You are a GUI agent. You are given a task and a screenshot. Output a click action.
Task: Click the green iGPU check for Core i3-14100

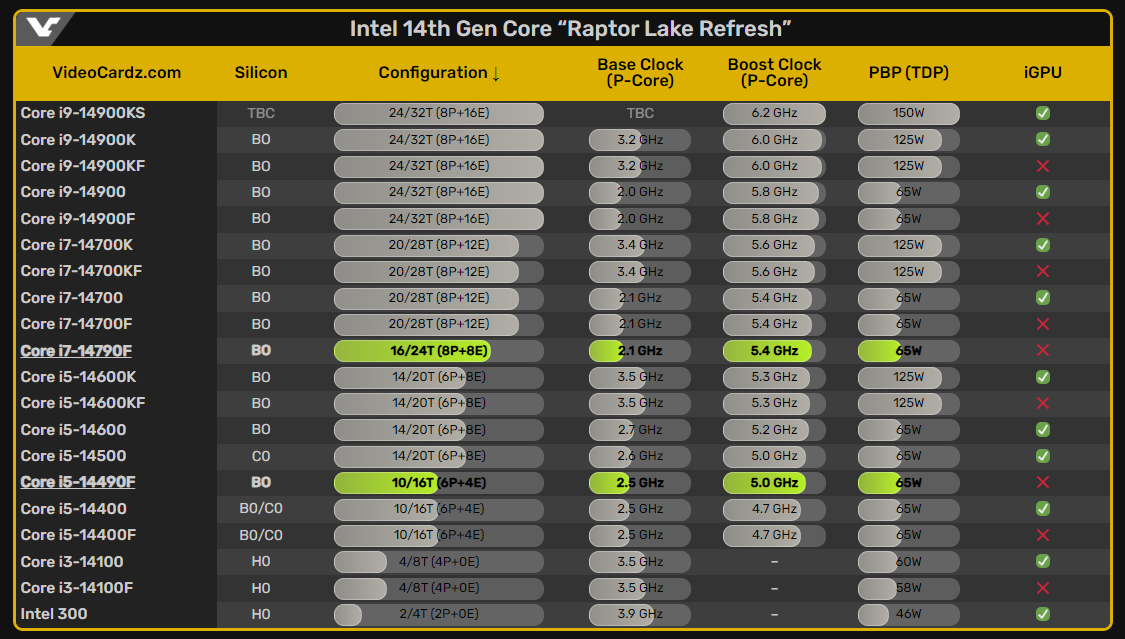1042,562
